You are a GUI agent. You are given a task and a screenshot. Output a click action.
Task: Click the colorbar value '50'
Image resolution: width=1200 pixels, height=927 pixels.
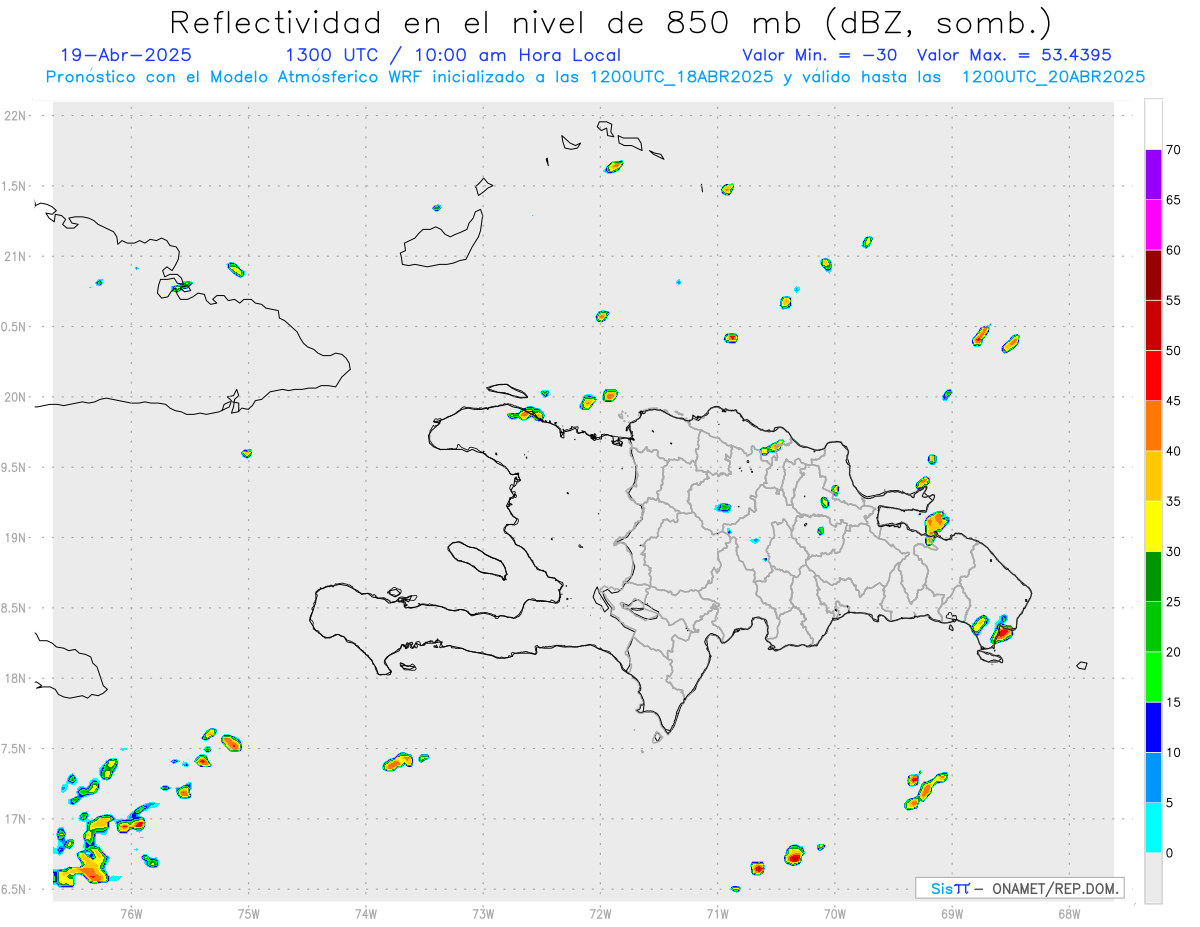pos(1174,351)
